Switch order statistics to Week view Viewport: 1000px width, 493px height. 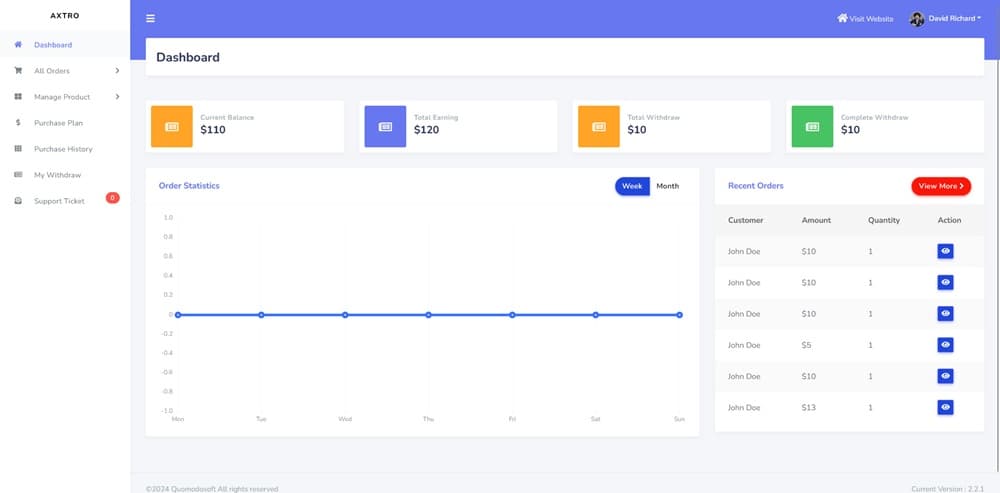(632, 186)
